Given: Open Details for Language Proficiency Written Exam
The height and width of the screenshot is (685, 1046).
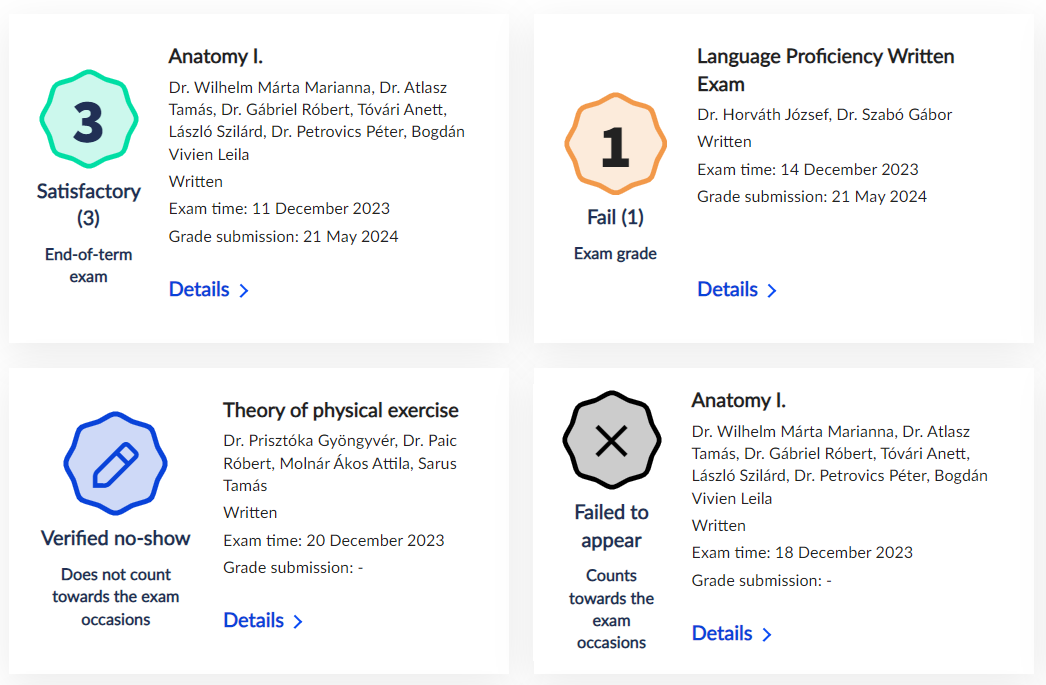Looking at the screenshot, I should tap(727, 289).
